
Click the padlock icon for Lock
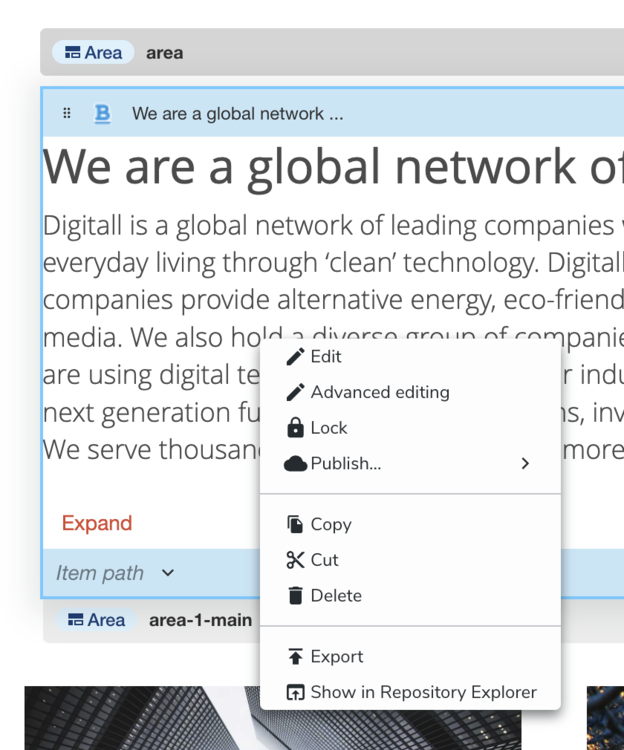295,428
